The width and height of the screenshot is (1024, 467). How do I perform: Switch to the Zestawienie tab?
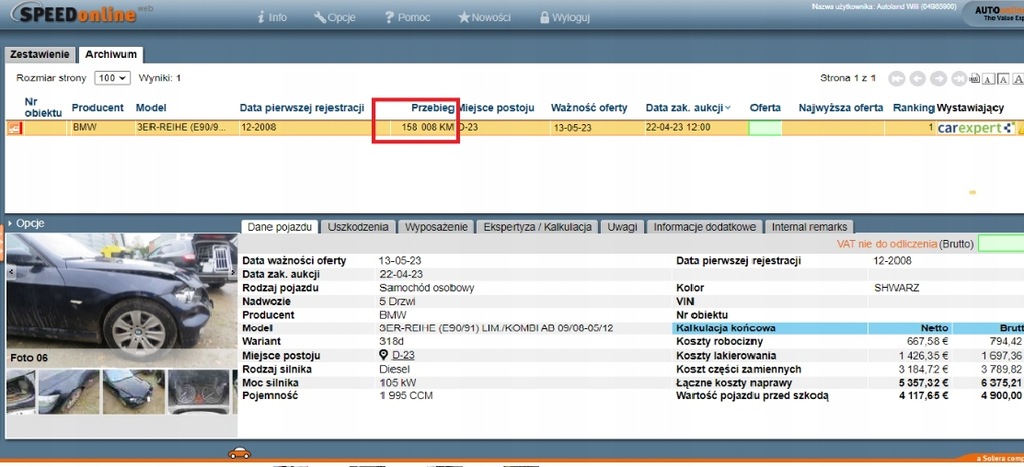[37, 54]
